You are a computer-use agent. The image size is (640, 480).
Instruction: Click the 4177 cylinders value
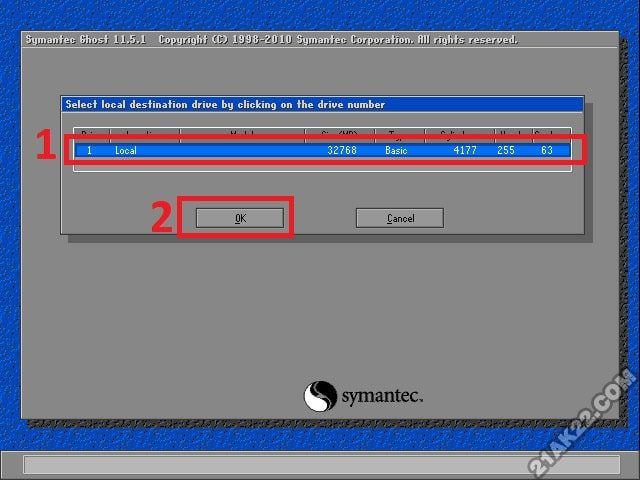pyautogui.click(x=465, y=151)
